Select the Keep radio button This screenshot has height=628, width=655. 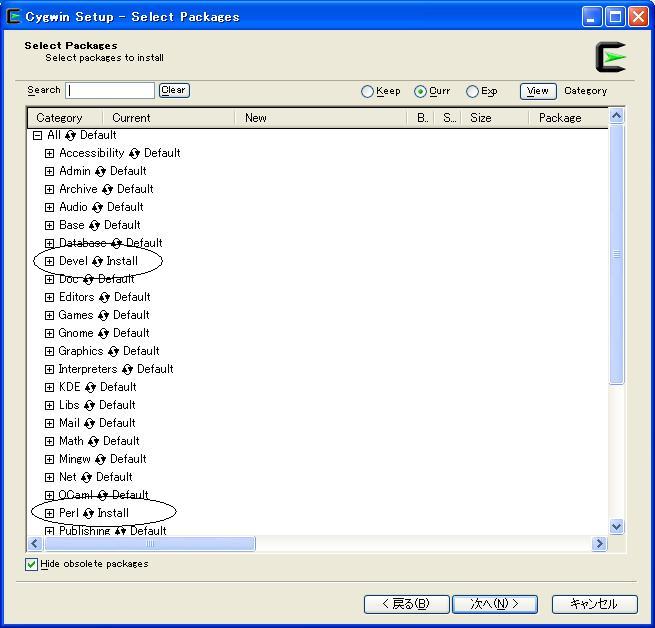click(367, 92)
